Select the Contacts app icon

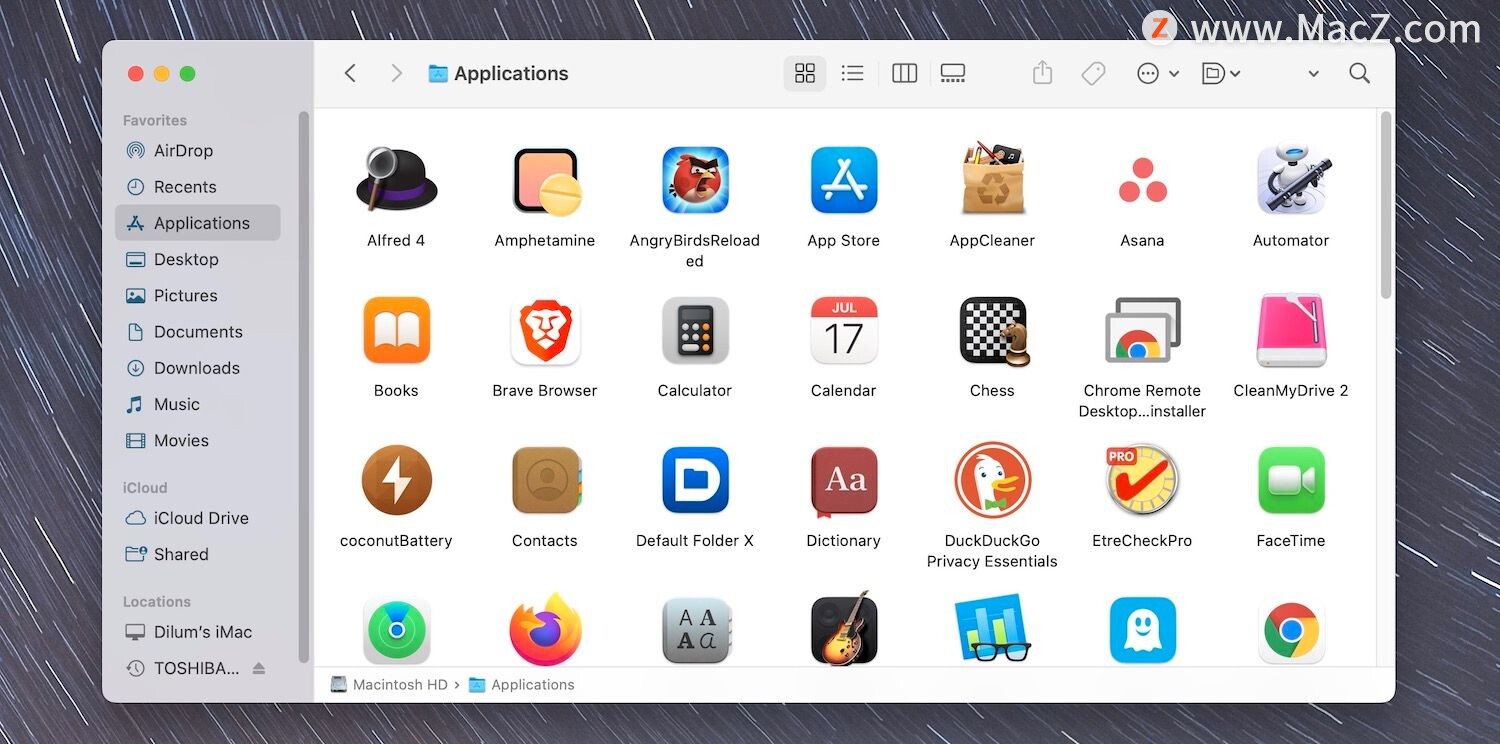[546, 480]
